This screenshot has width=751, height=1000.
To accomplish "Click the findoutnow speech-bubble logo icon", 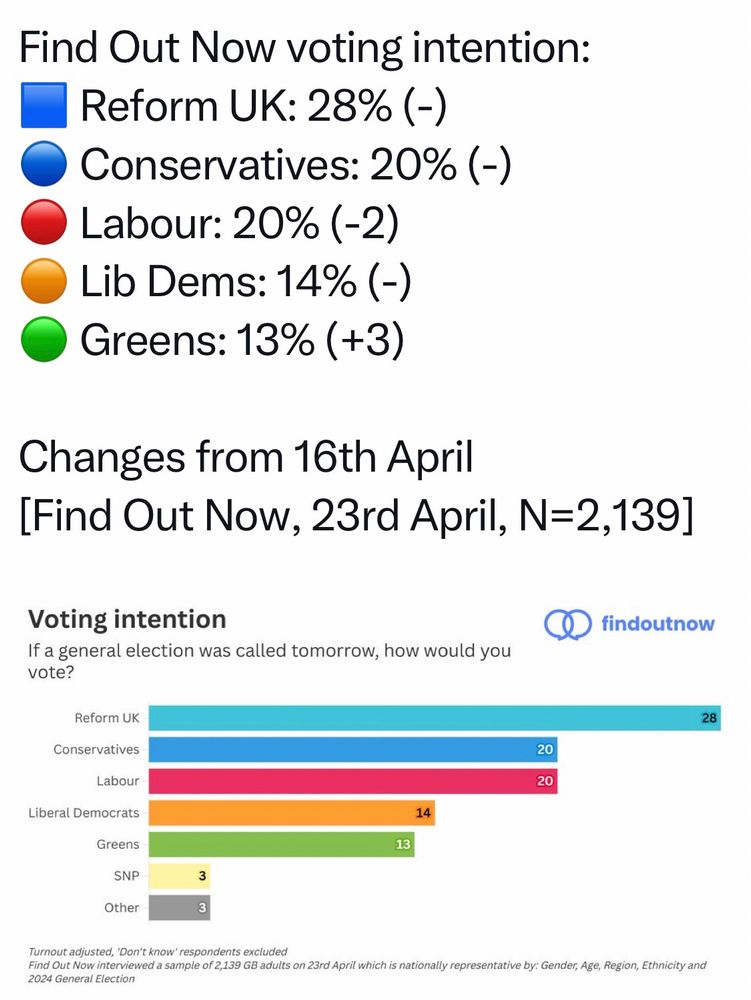I will (x=567, y=624).
